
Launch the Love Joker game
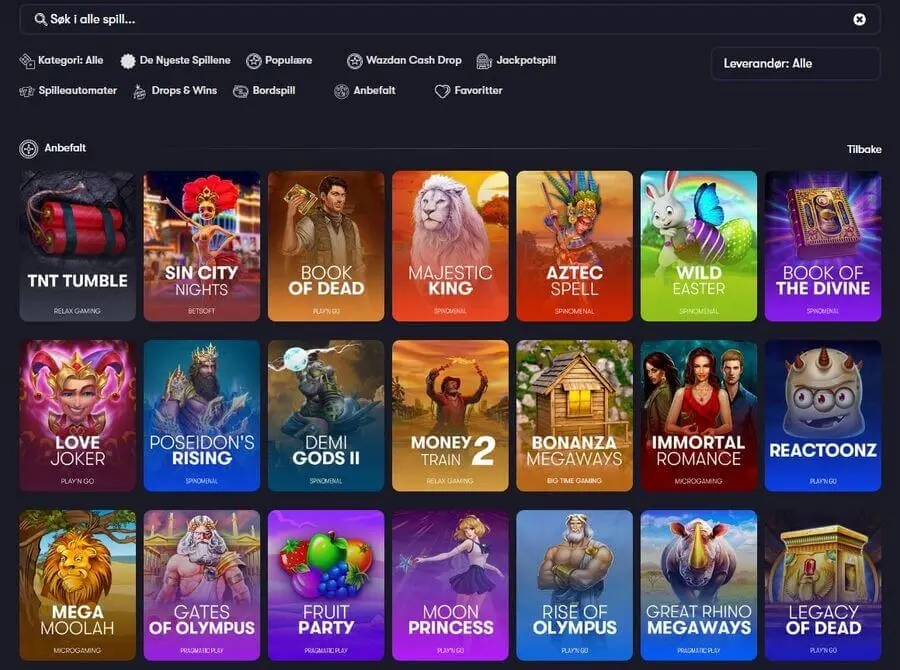click(x=77, y=416)
